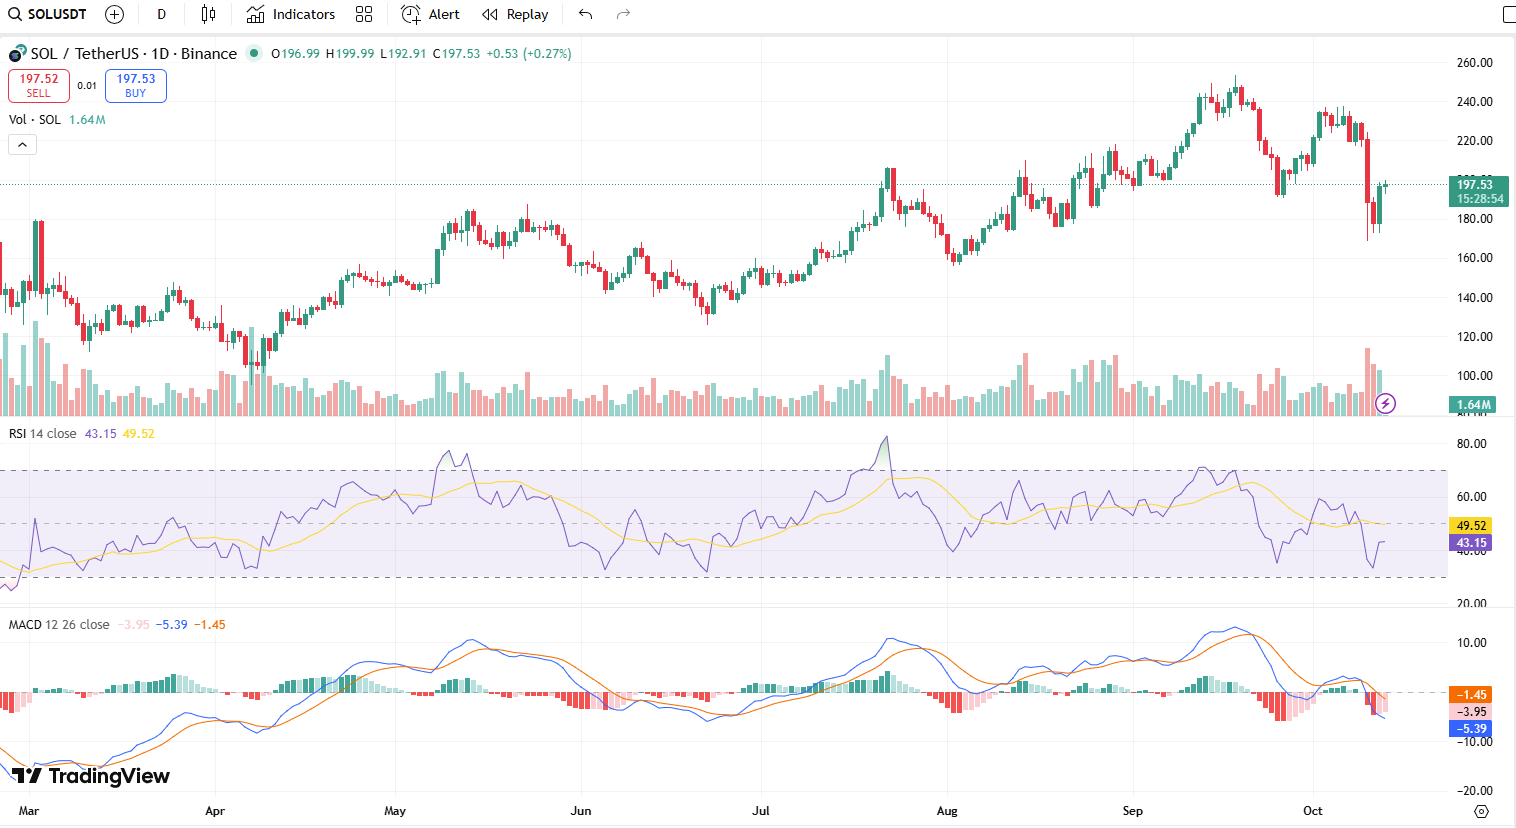Click the plus icon to compare symbols

pos(114,14)
